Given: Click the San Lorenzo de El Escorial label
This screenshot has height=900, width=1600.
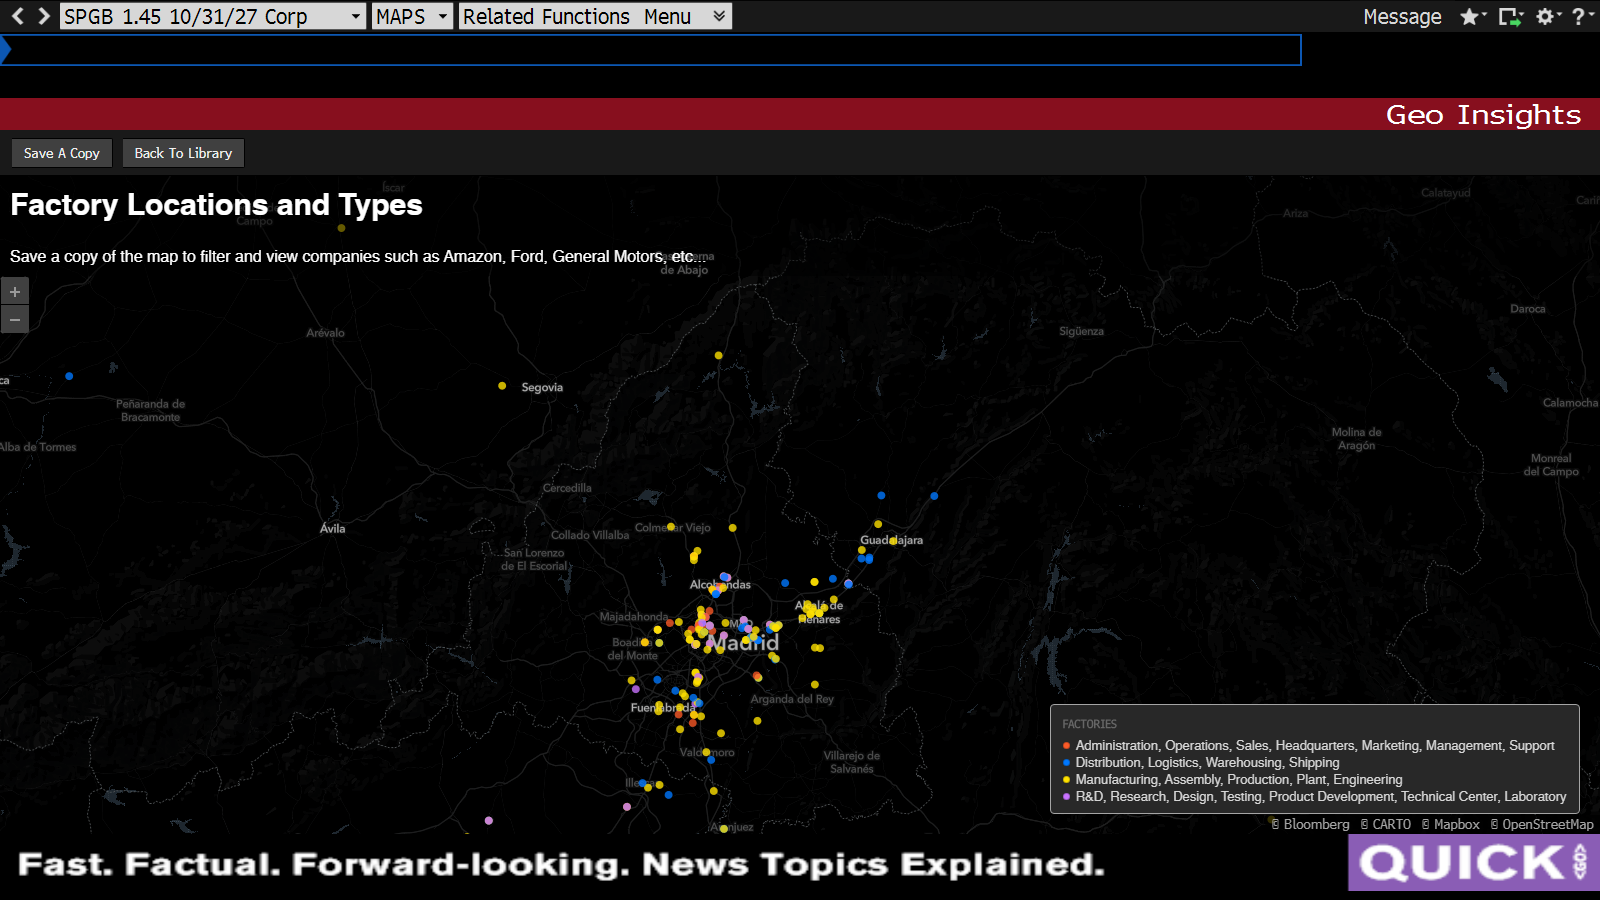Looking at the screenshot, I should [534, 559].
